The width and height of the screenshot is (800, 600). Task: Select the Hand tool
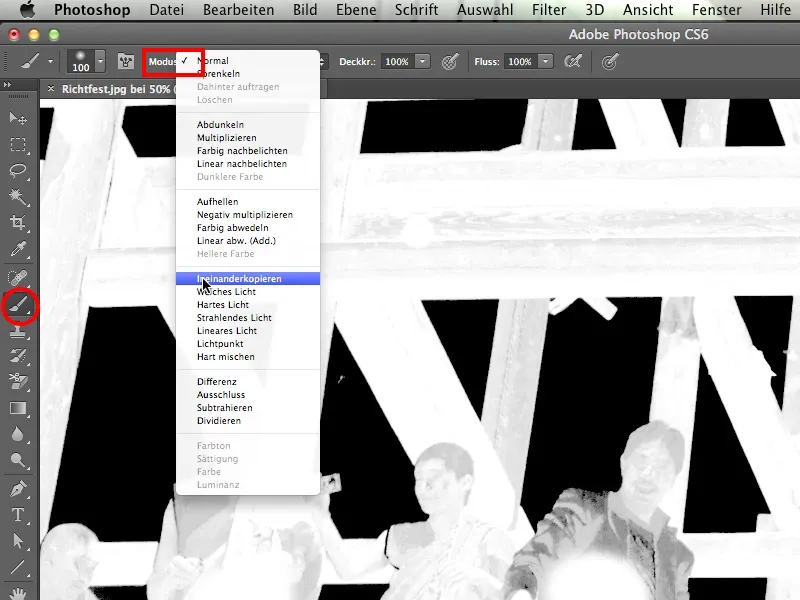pos(18,593)
